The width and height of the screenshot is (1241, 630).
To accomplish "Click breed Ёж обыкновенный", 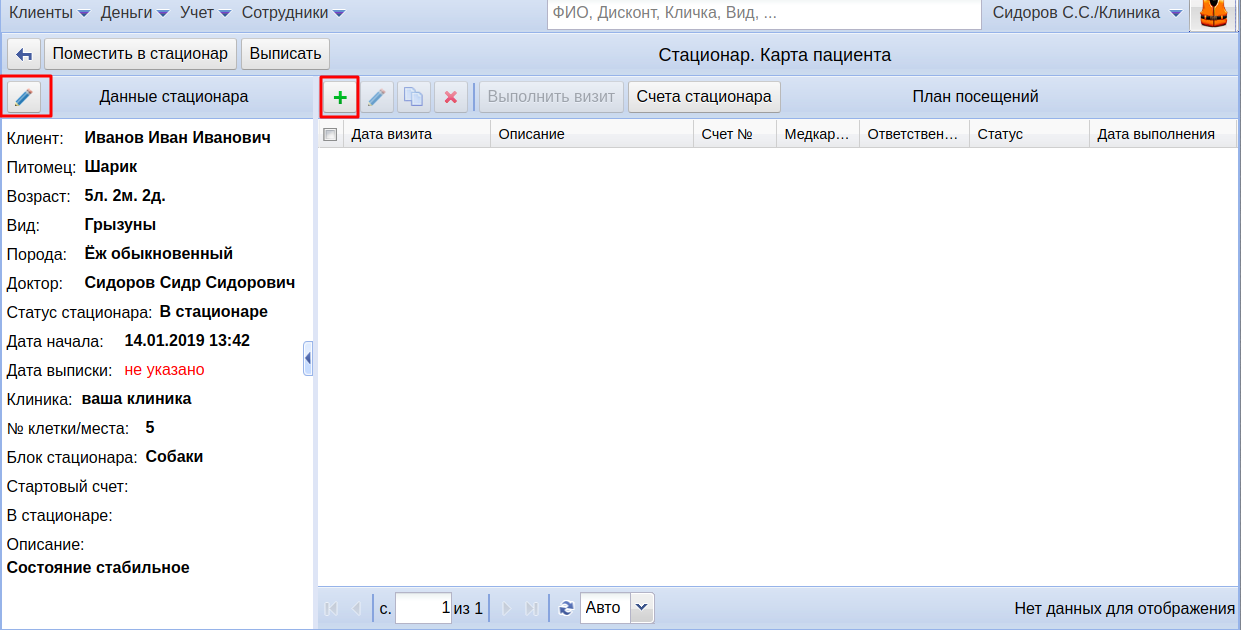I will point(159,254).
